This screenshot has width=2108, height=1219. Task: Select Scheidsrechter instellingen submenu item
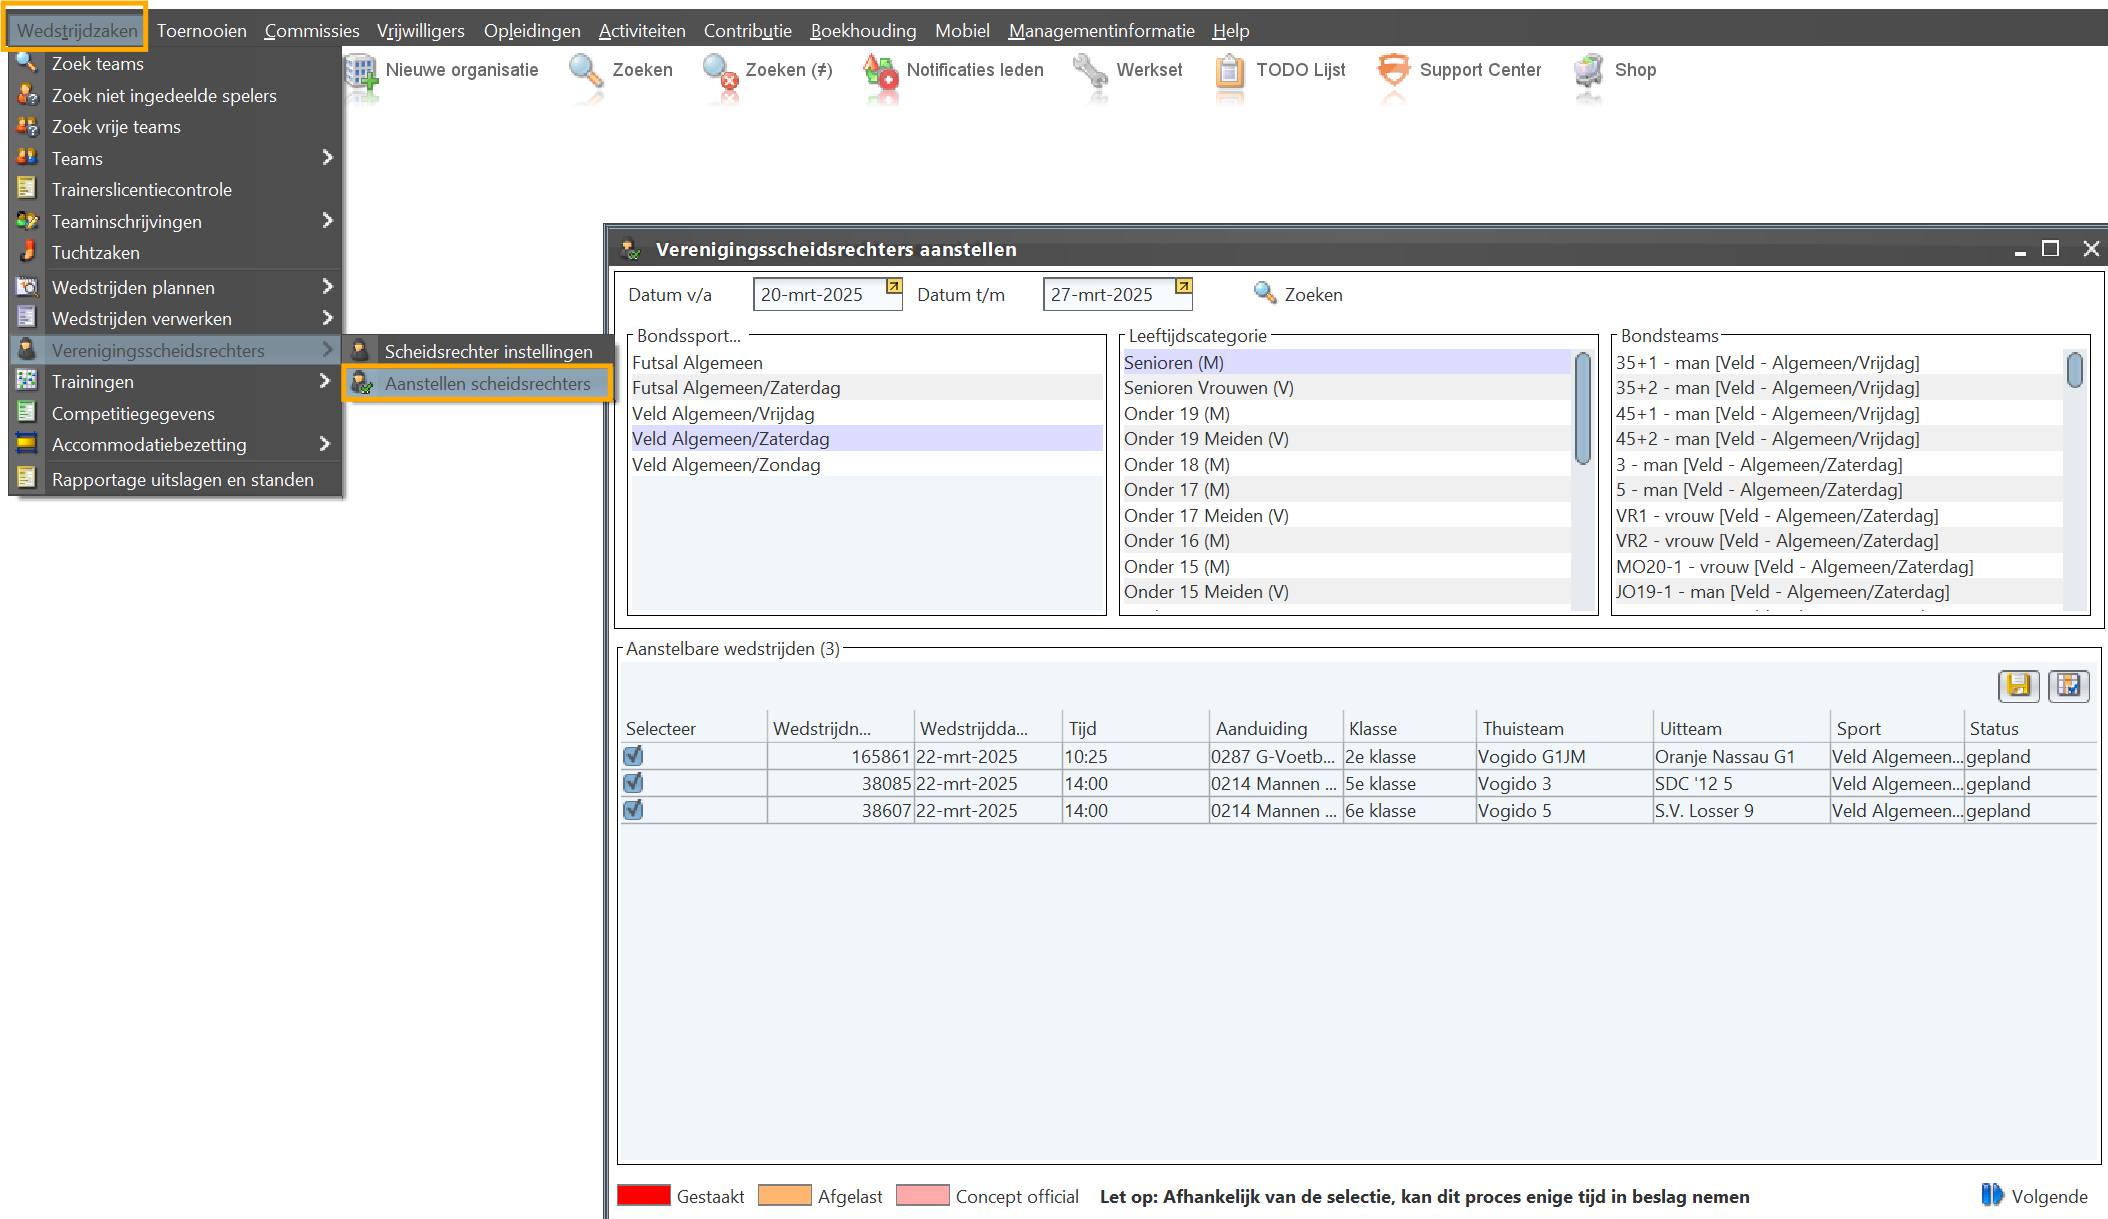tap(487, 352)
